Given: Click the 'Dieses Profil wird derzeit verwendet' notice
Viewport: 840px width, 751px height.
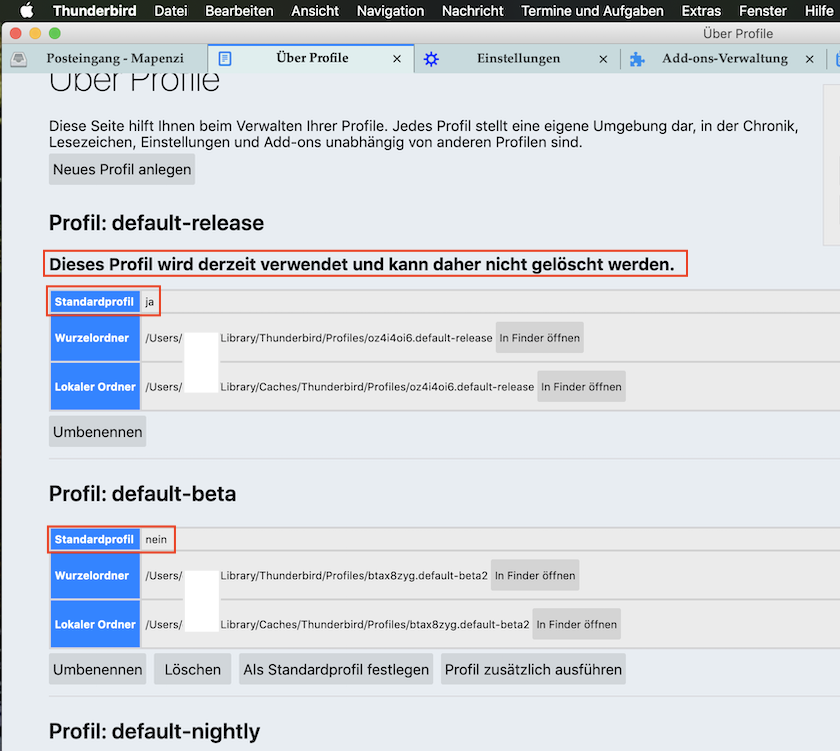Looking at the screenshot, I should pos(362,264).
